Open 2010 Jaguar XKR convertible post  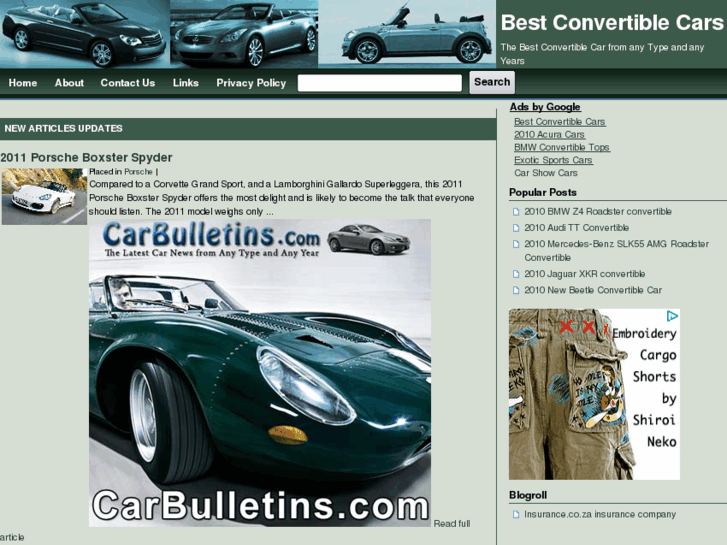pyautogui.click(x=585, y=274)
